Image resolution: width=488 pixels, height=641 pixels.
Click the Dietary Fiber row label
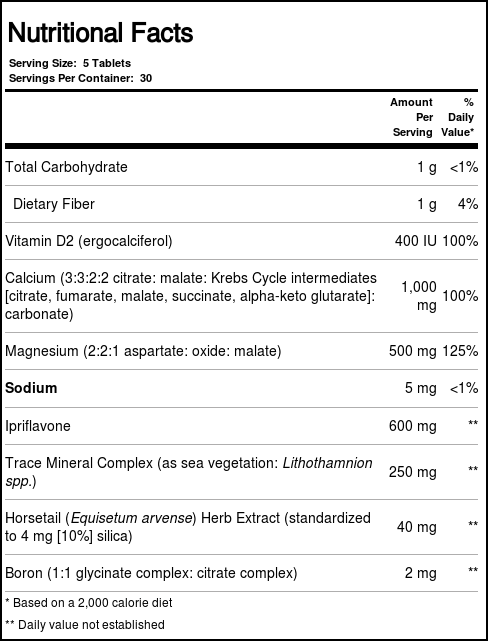tap(54, 204)
